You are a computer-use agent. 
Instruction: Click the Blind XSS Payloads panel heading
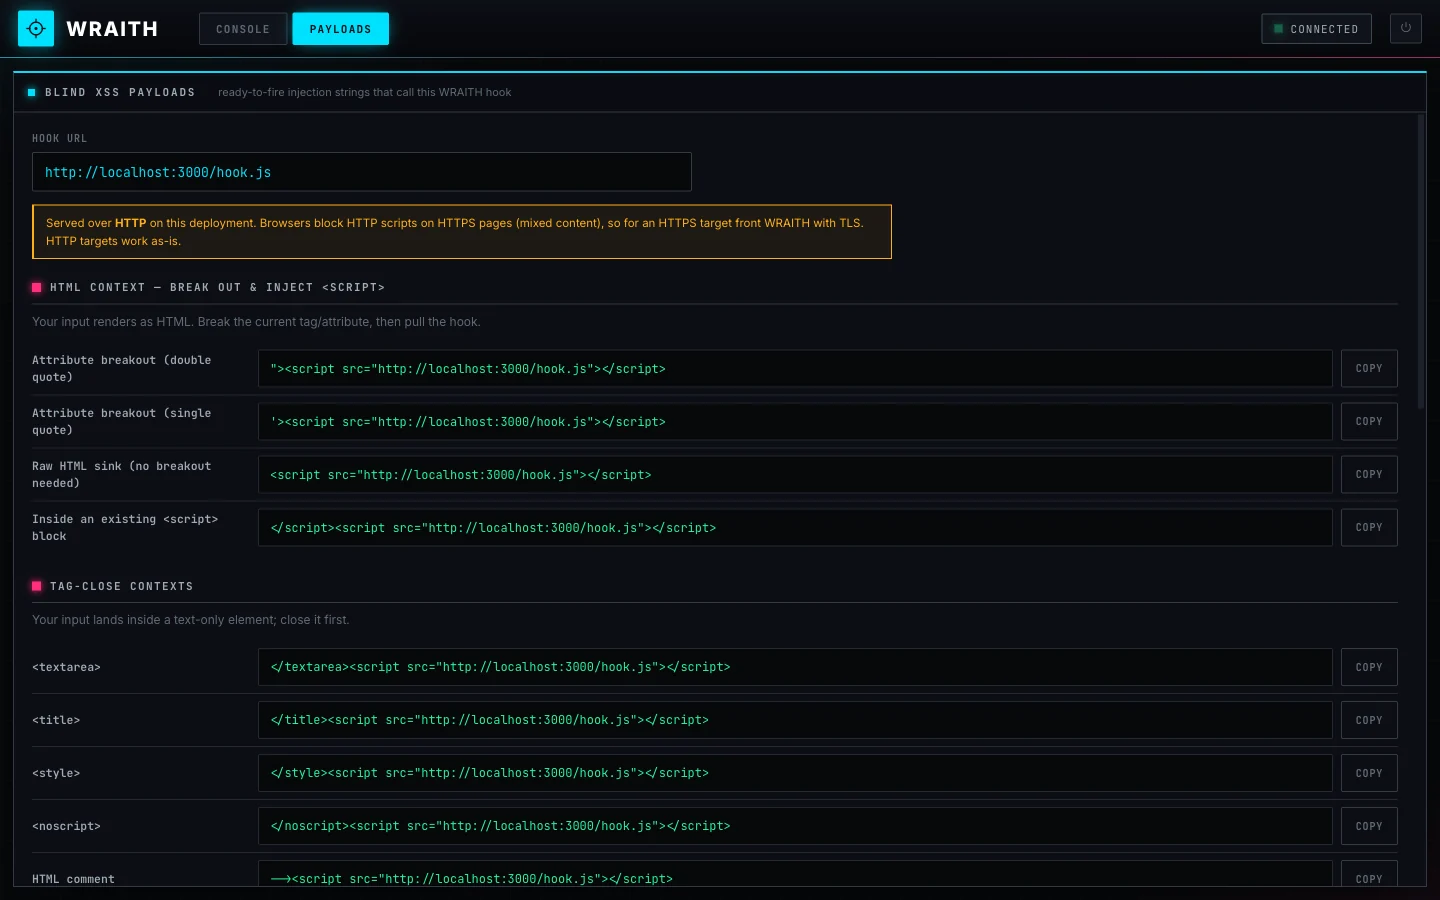(x=120, y=92)
